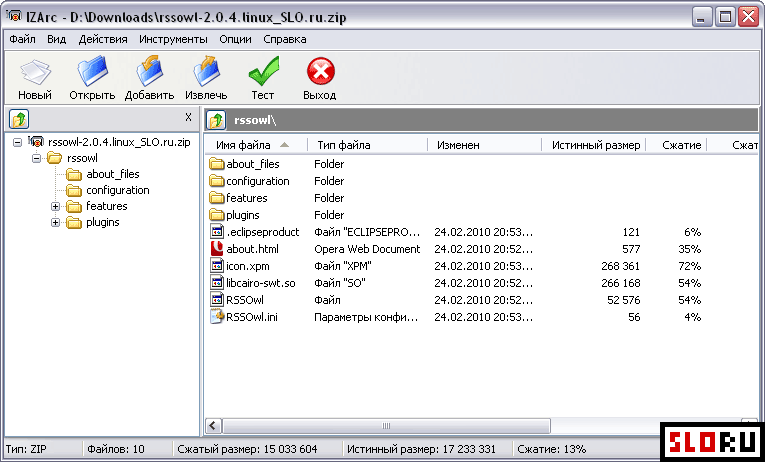Click the 268 361 size value
765x462 pixels.
(x=621, y=266)
